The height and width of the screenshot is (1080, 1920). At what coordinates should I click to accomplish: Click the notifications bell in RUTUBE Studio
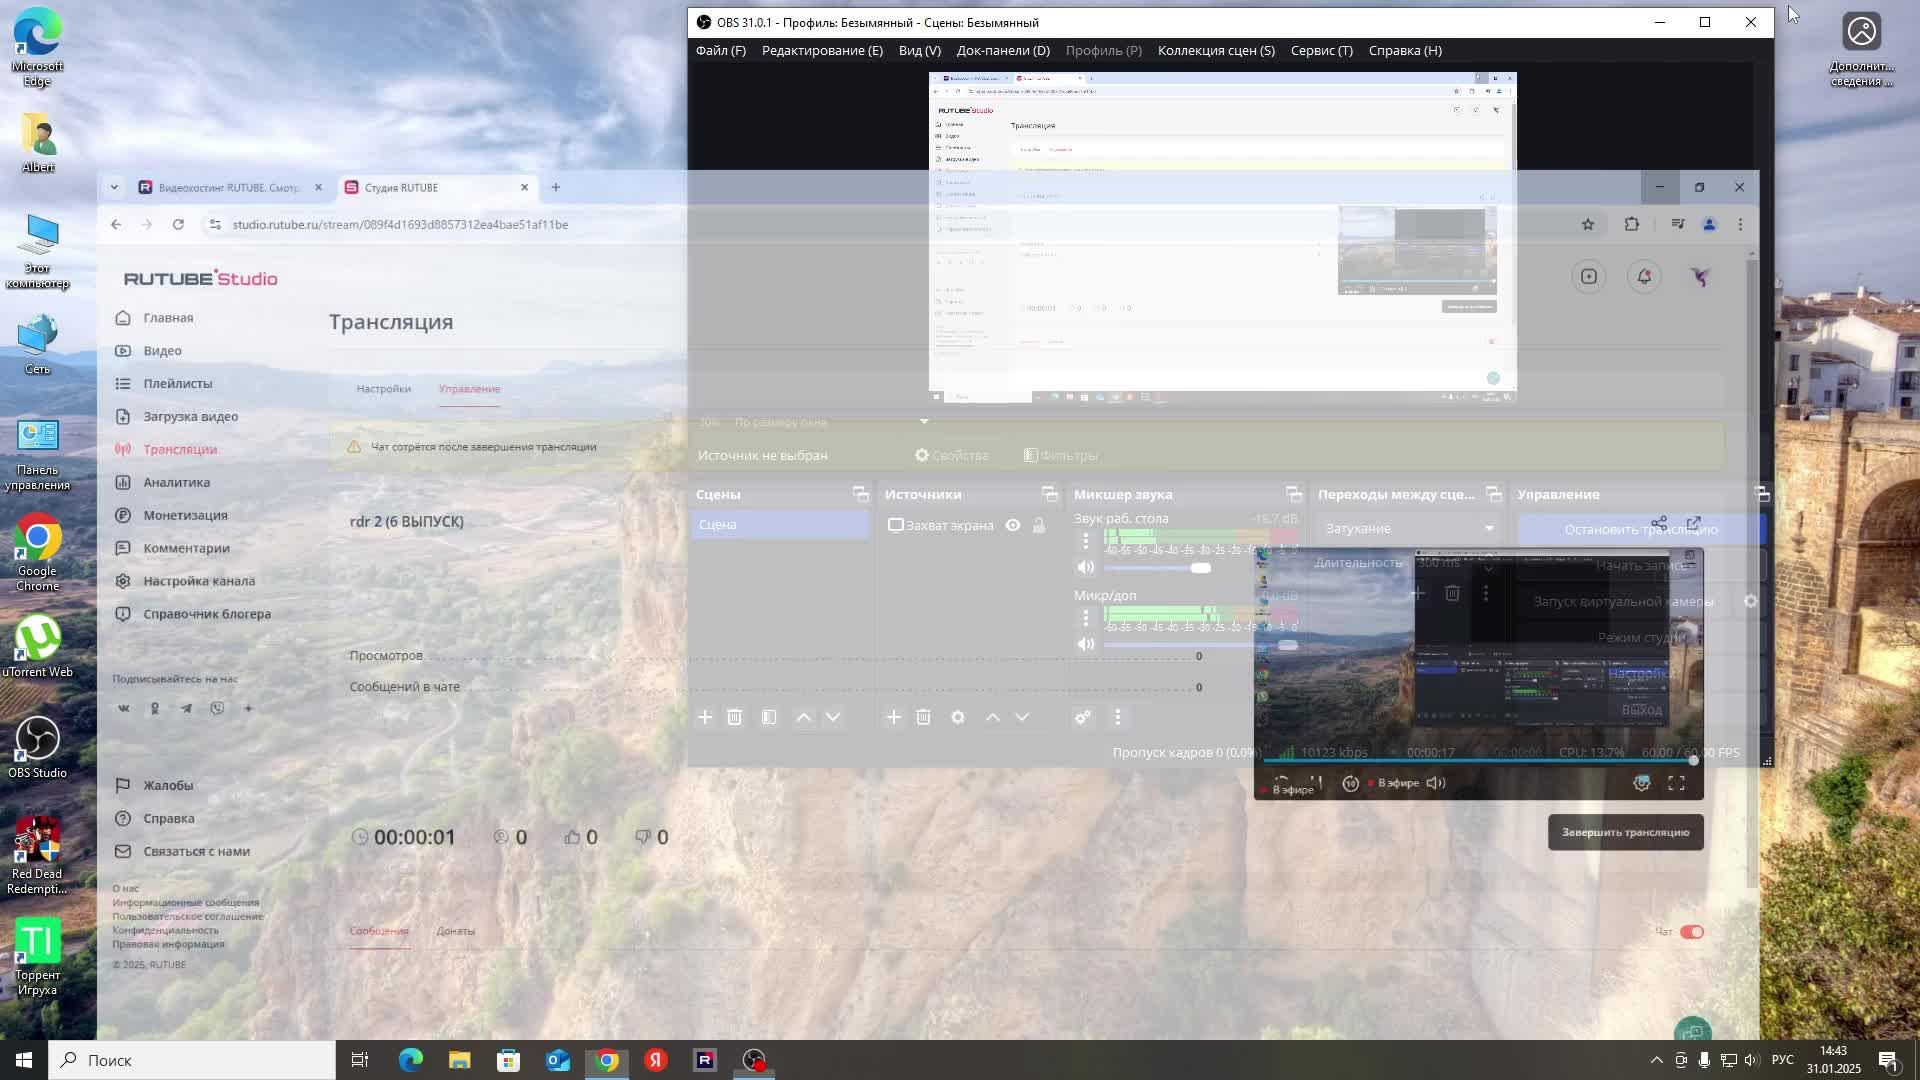1645,277
